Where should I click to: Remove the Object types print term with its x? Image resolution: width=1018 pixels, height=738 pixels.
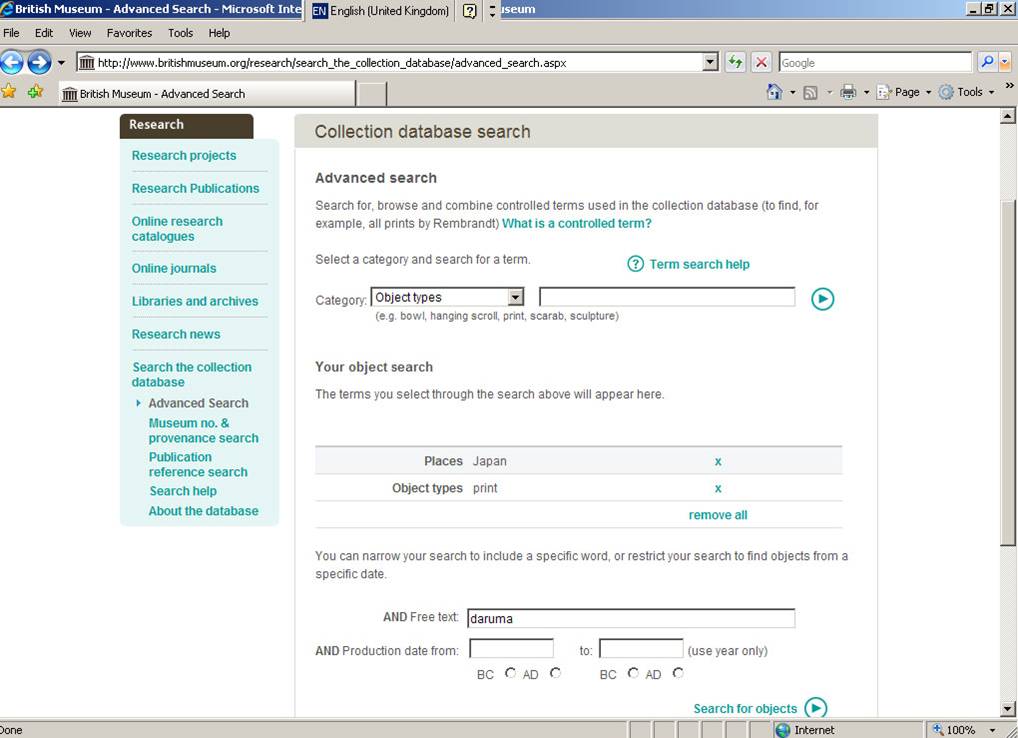[718, 488]
